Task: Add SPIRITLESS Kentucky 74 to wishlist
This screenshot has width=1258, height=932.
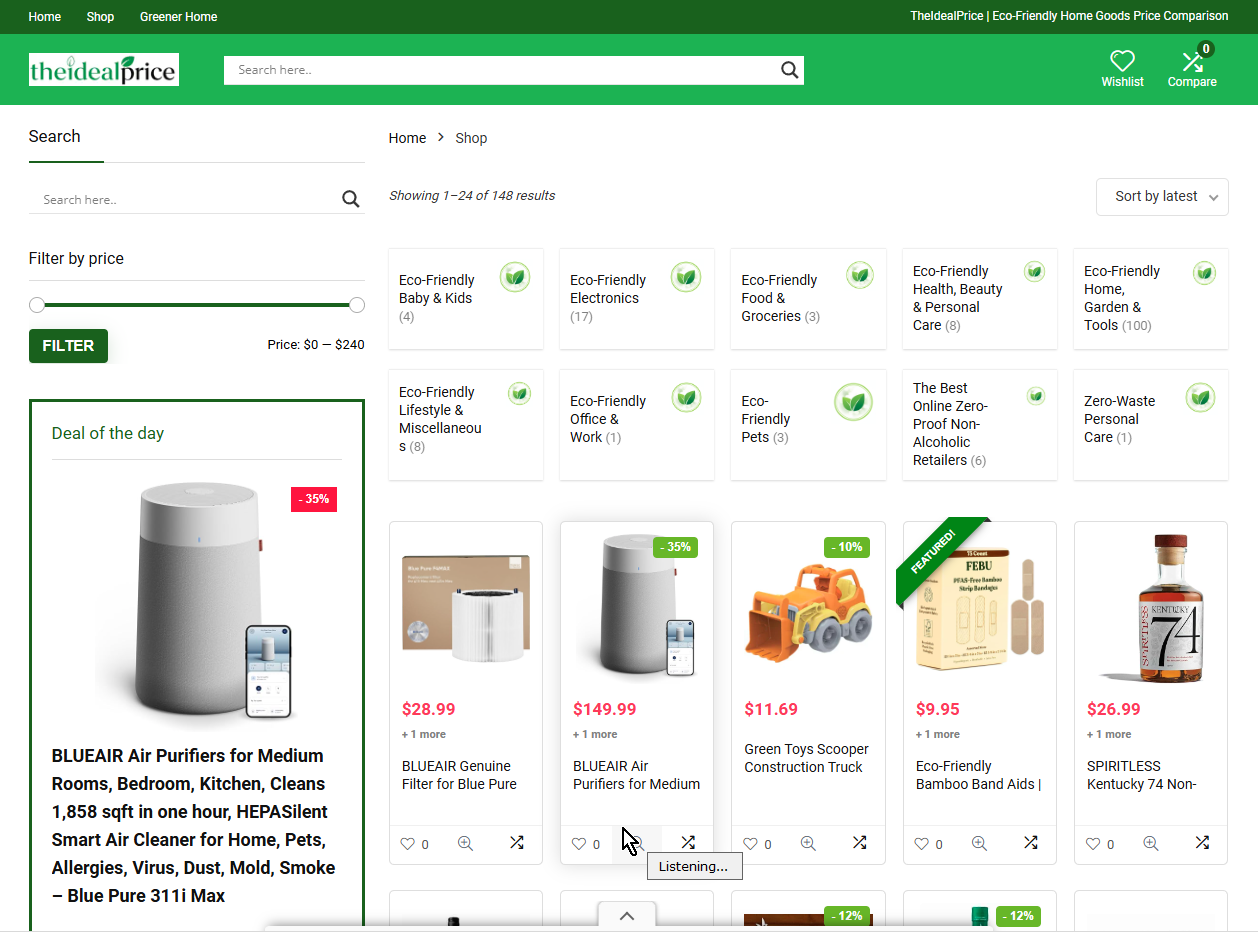Action: coord(1093,844)
